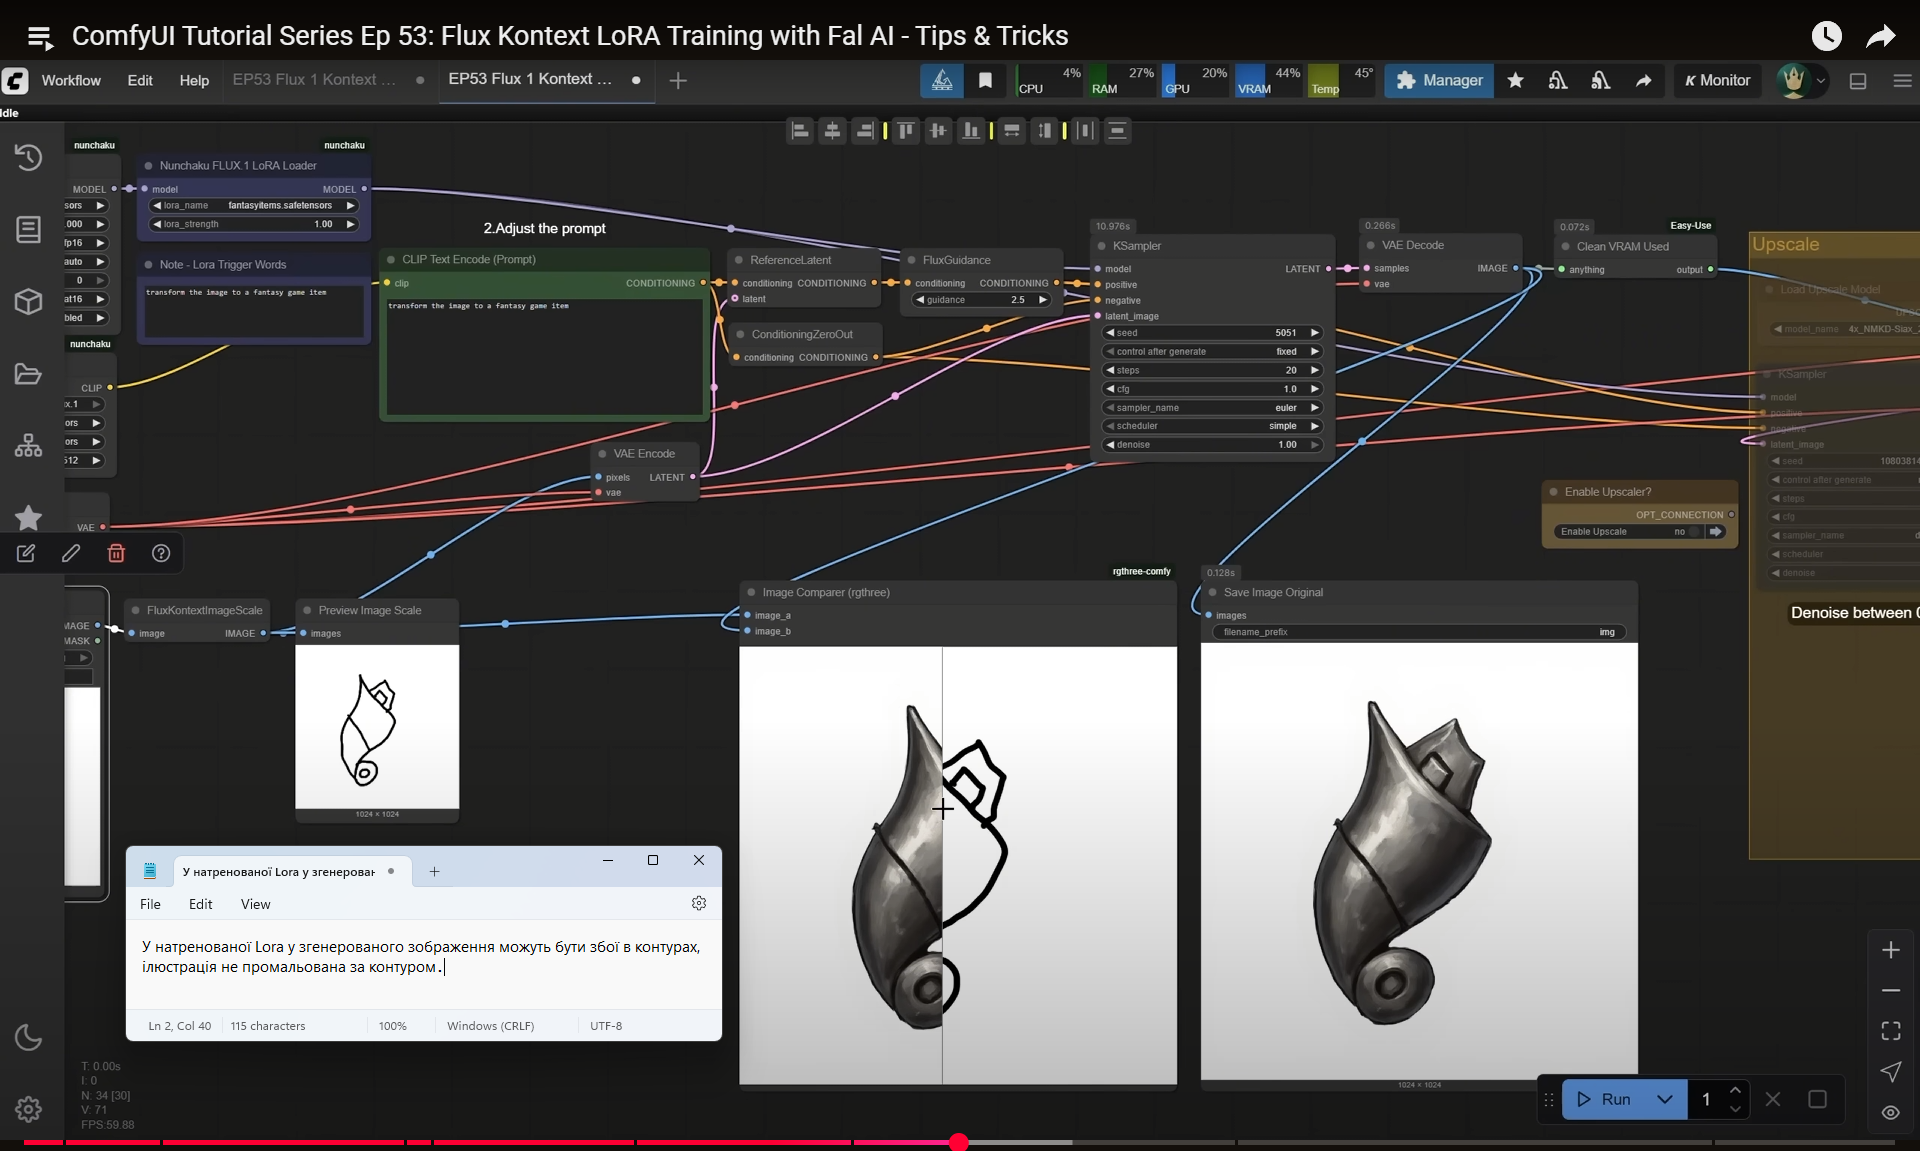Switch to first EP53 Flux 1 Kontext tab
Viewport: 1920px width, 1151px height.
pyautogui.click(x=314, y=80)
